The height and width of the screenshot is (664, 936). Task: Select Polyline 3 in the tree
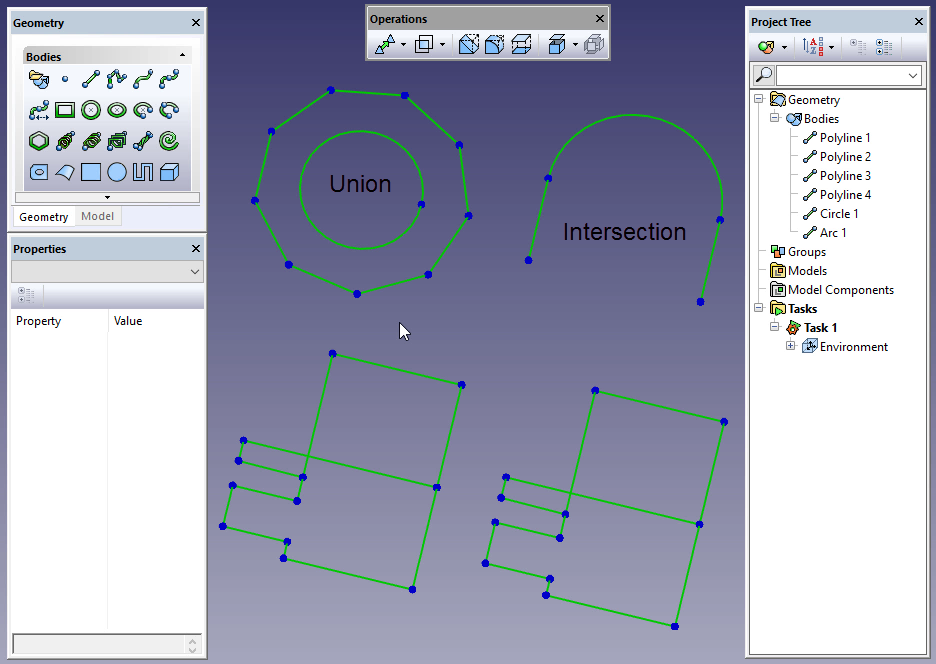[845, 176]
